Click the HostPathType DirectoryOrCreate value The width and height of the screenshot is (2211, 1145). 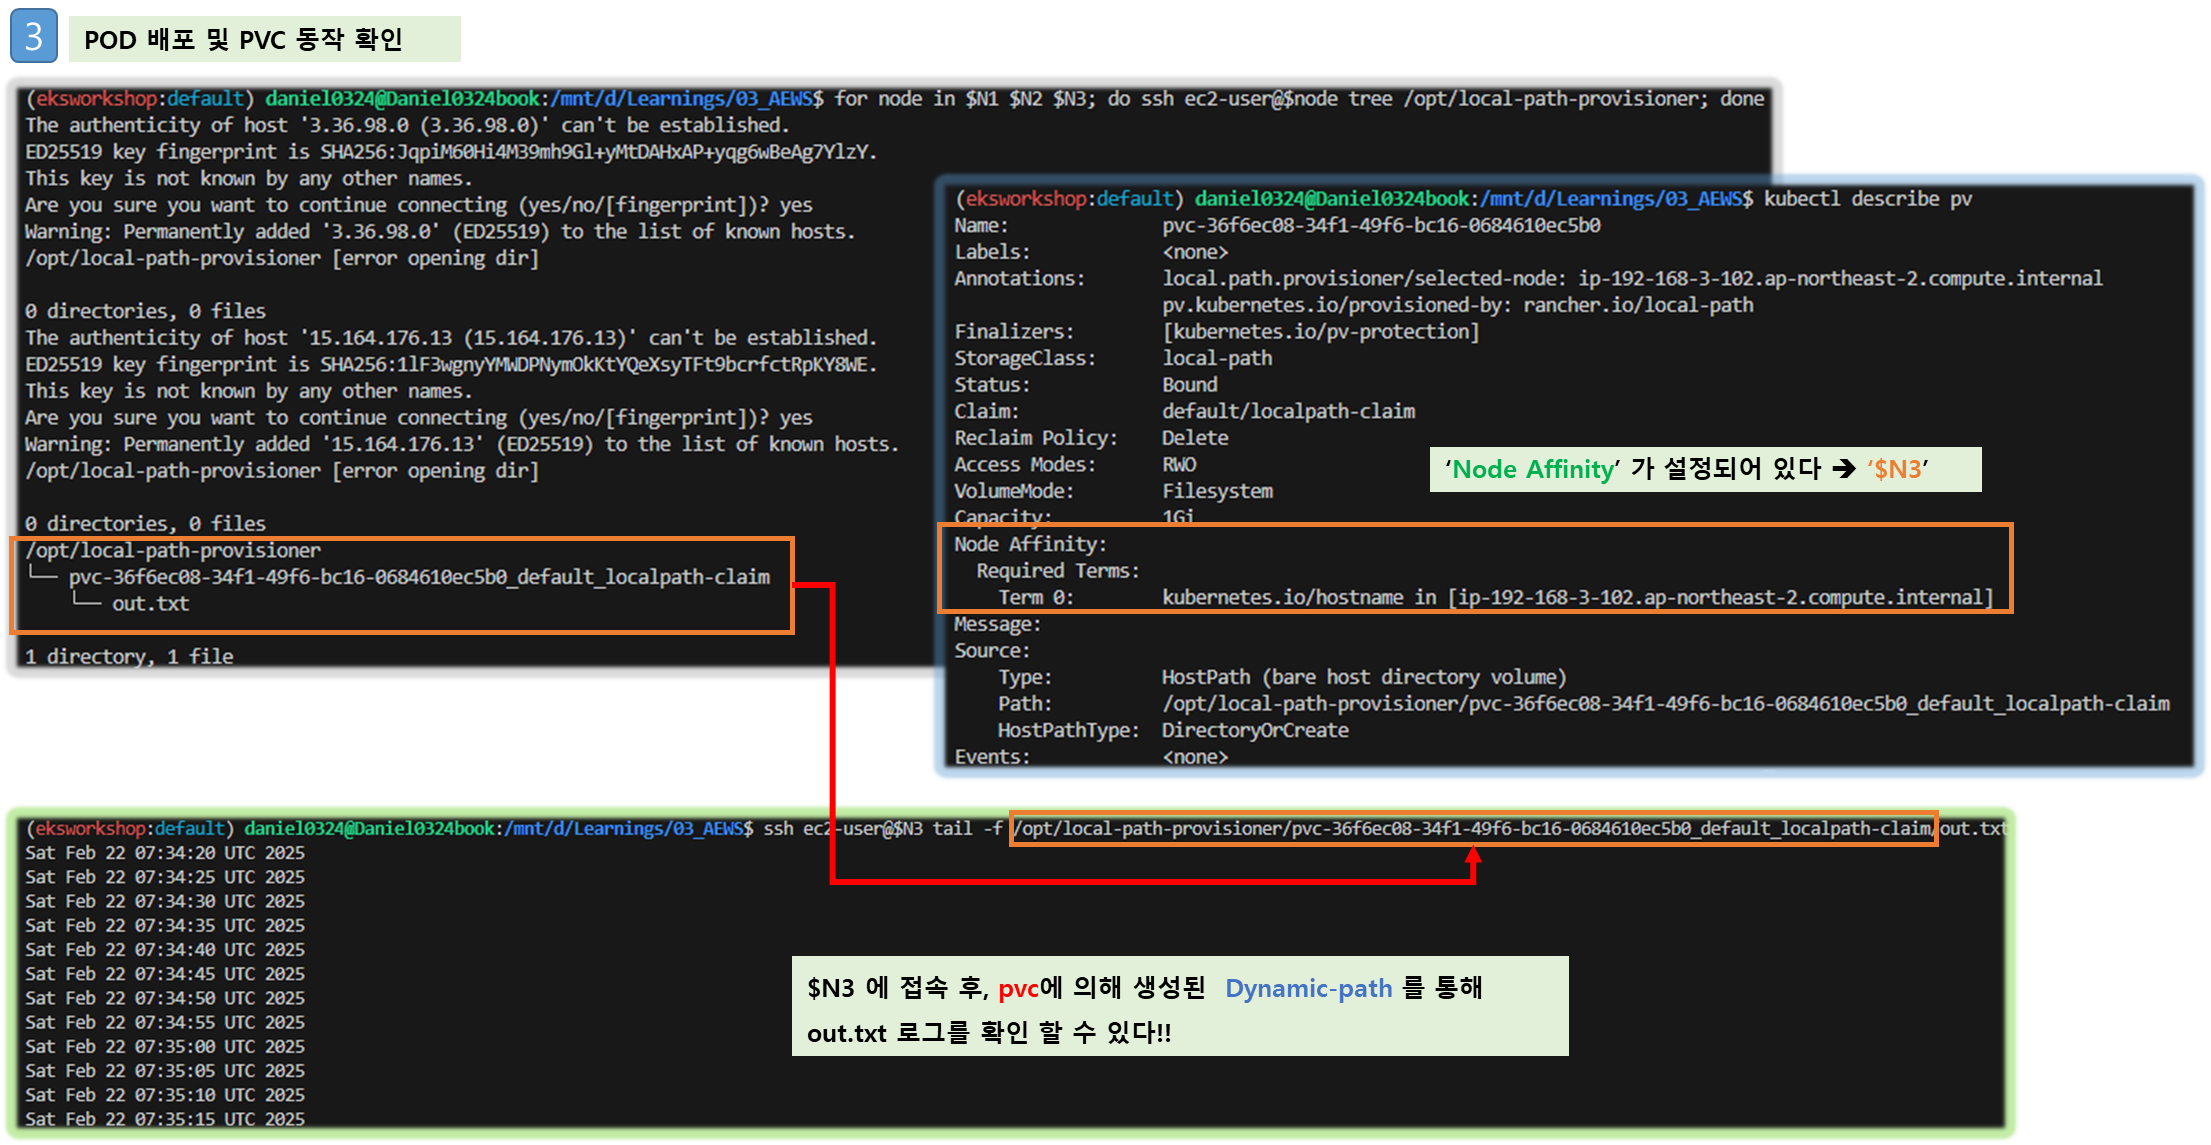tap(1255, 730)
